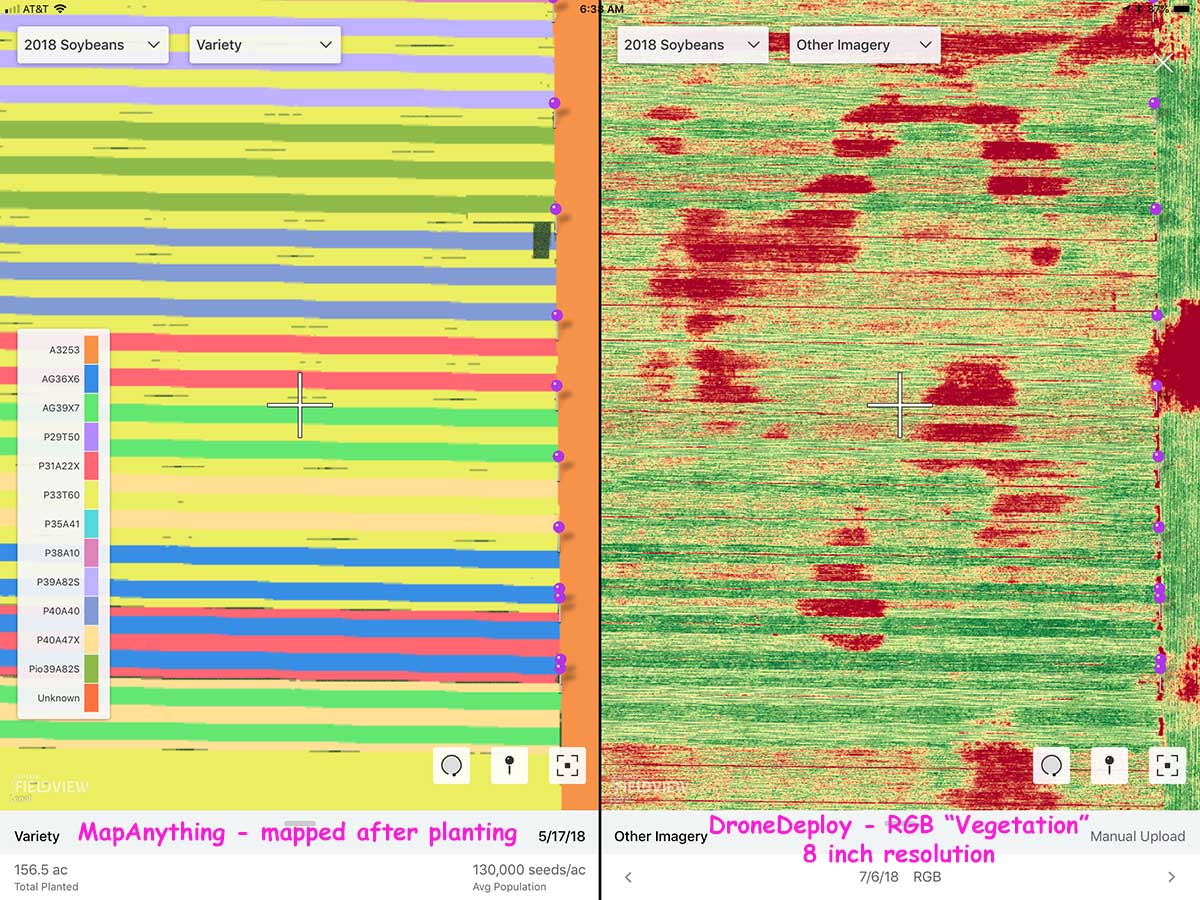This screenshot has height=900, width=1200.
Task: Recenter the field on the variety map
Action: [x=567, y=765]
